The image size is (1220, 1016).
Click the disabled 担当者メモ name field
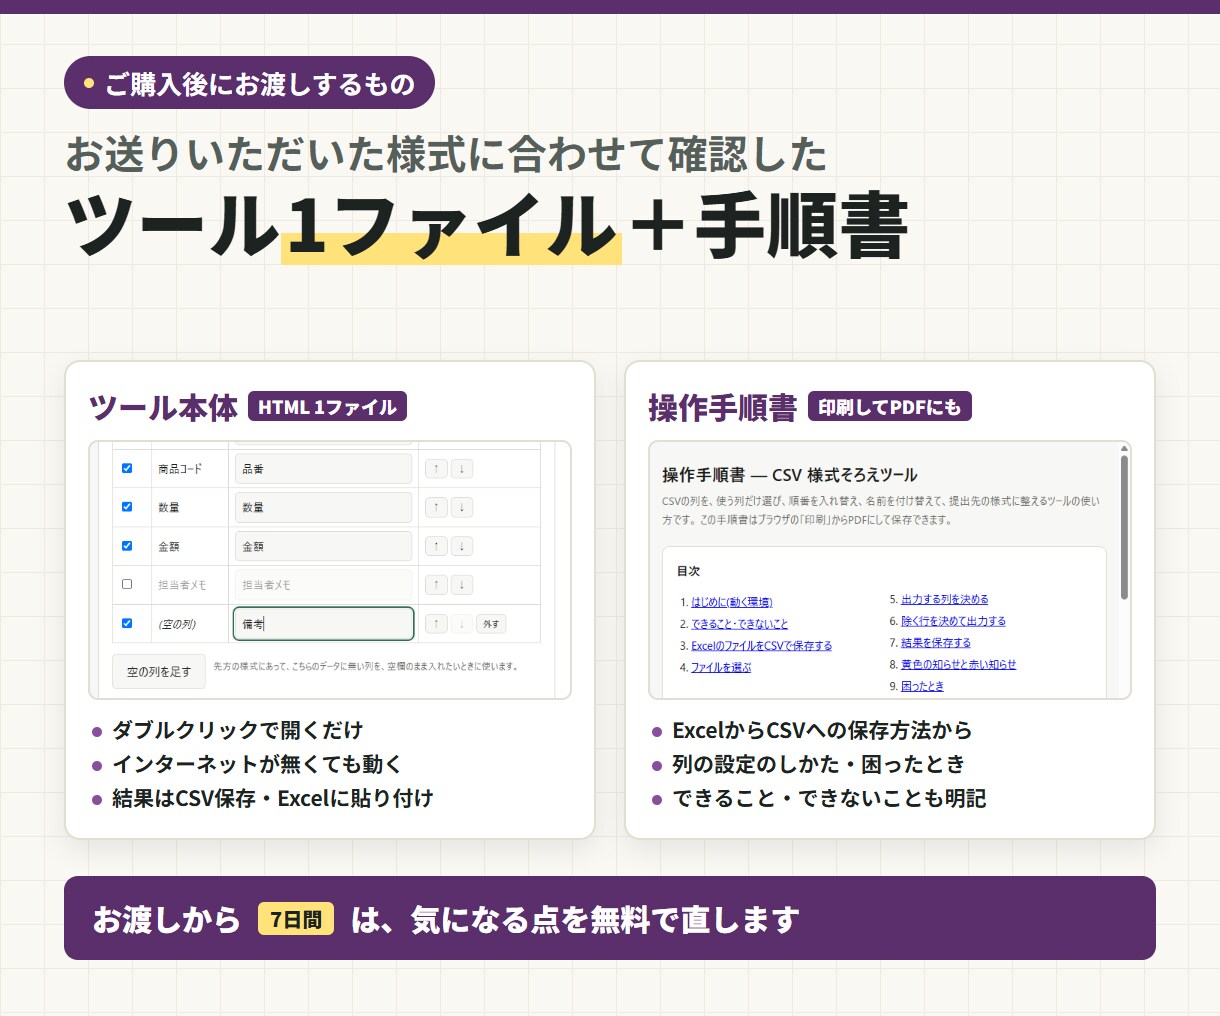323,585
